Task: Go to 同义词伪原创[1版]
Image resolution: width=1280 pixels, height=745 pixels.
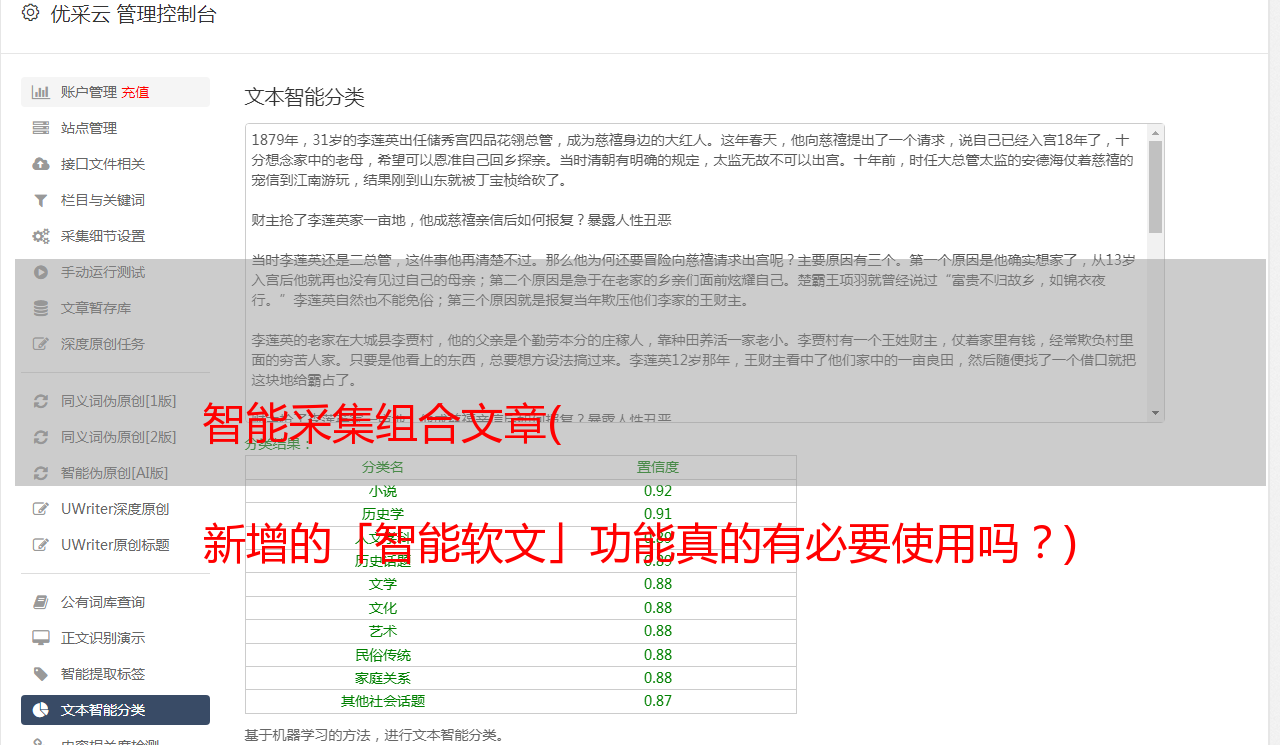Action: 115,401
